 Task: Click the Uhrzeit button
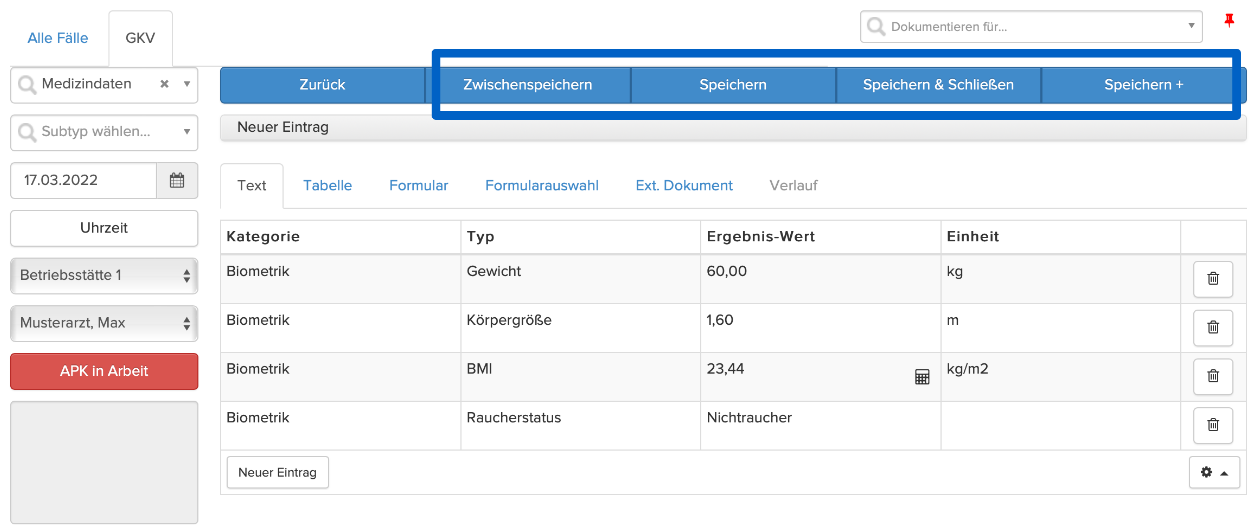(x=104, y=228)
